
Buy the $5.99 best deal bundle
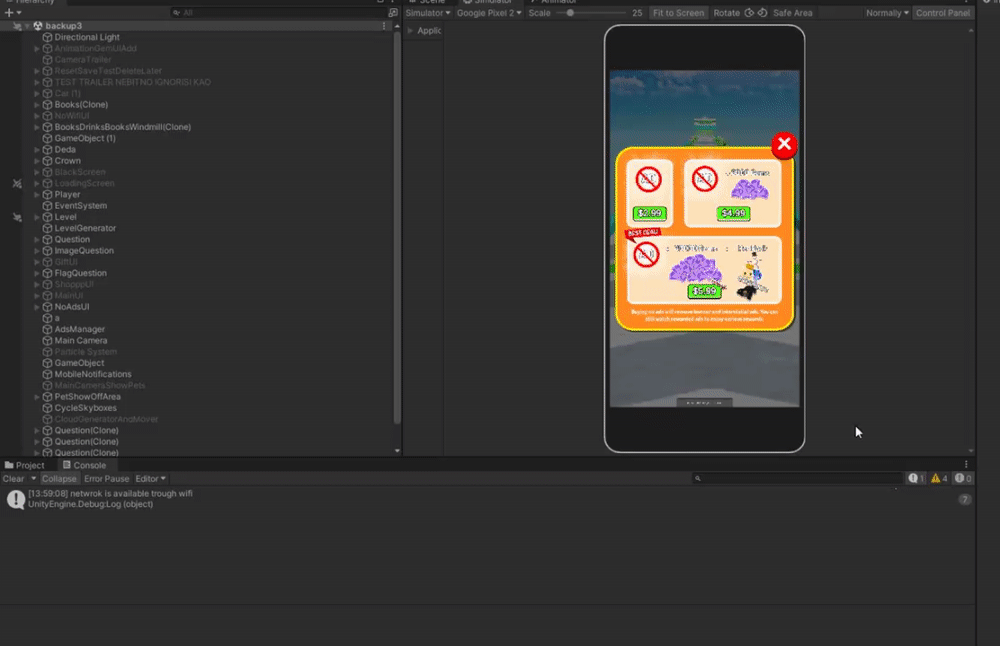pos(704,291)
